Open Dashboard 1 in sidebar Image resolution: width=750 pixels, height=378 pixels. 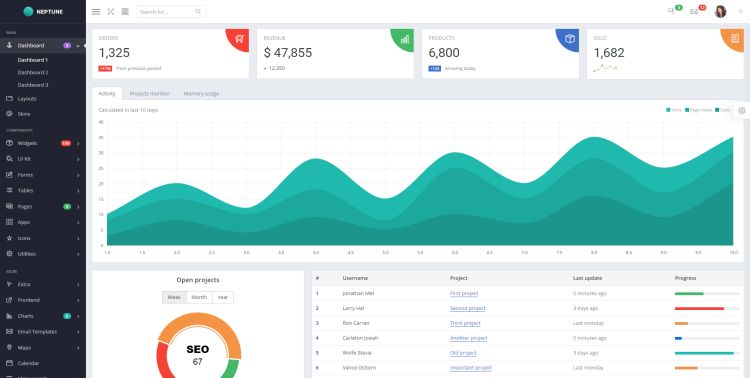(x=33, y=60)
